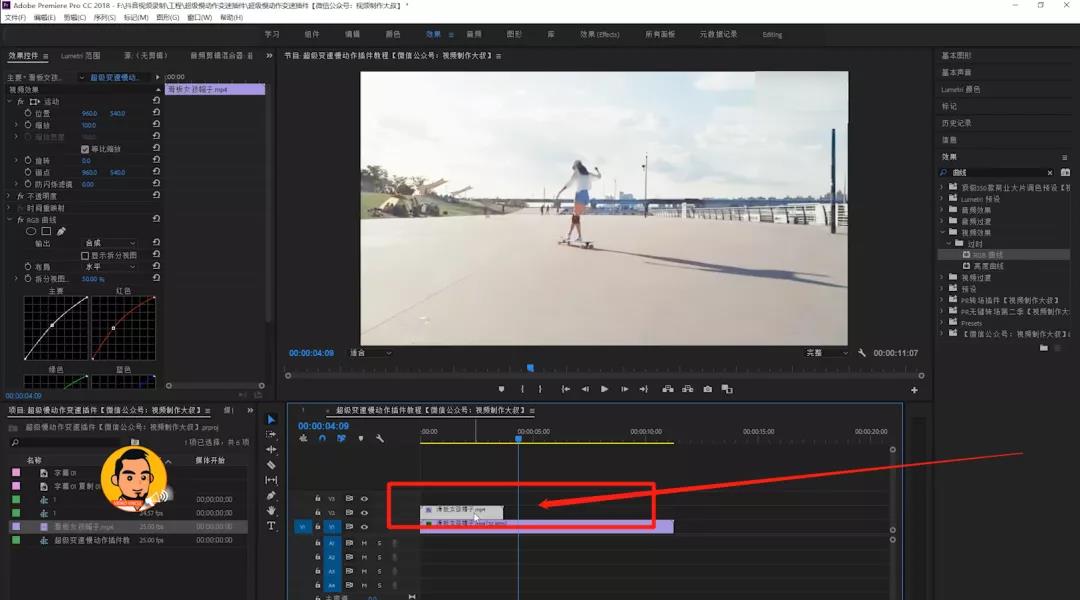Select the Selection arrow tool
The width and height of the screenshot is (1080, 600).
pyautogui.click(x=271, y=420)
